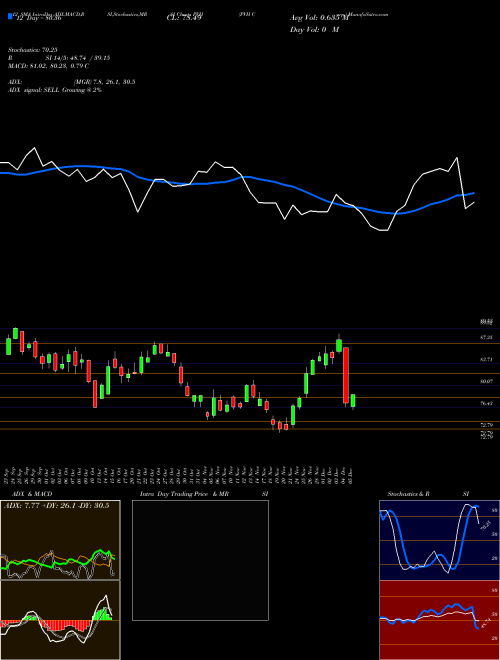This screenshot has width=500, height=660.
Task: Click the 'CL: 78.49' close price label
Action: pos(184,18)
